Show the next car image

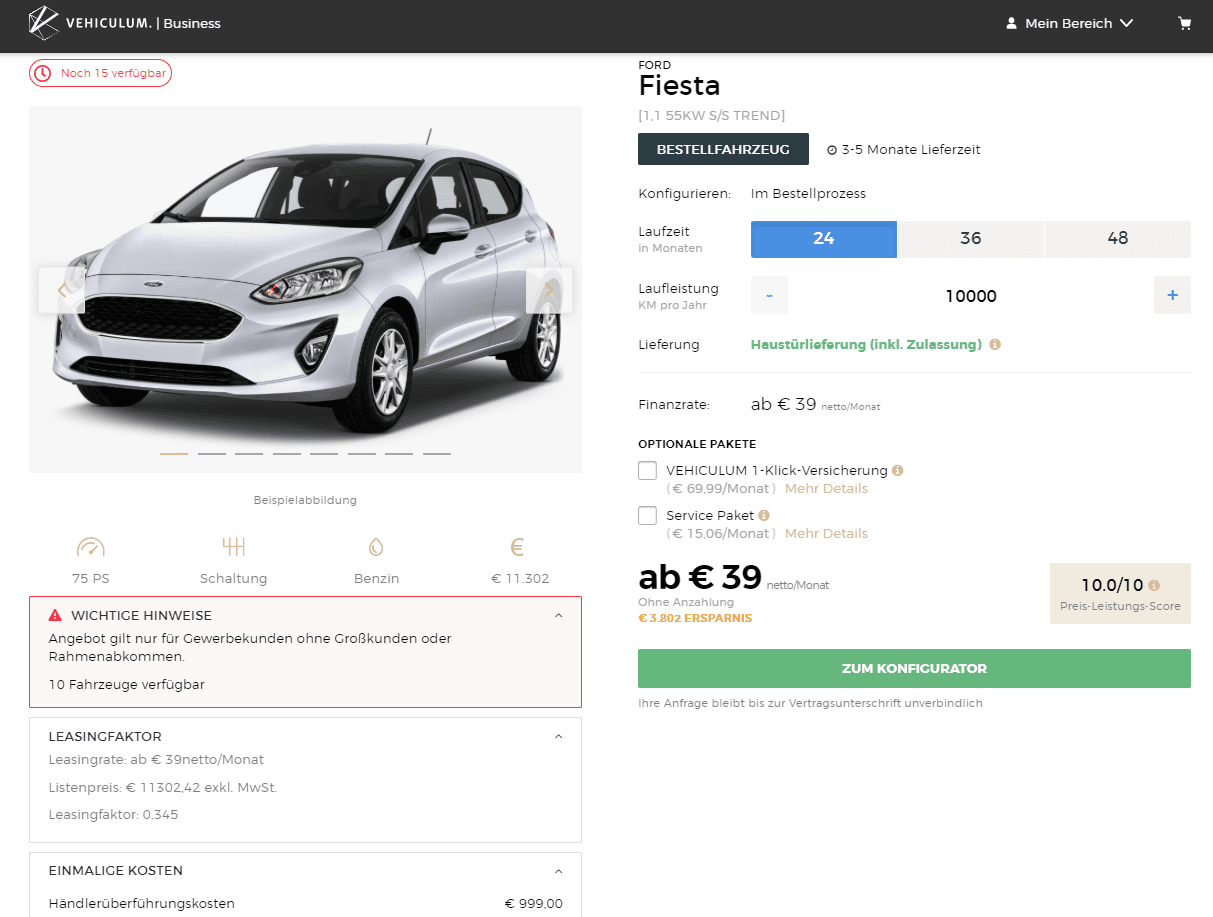[x=549, y=290]
